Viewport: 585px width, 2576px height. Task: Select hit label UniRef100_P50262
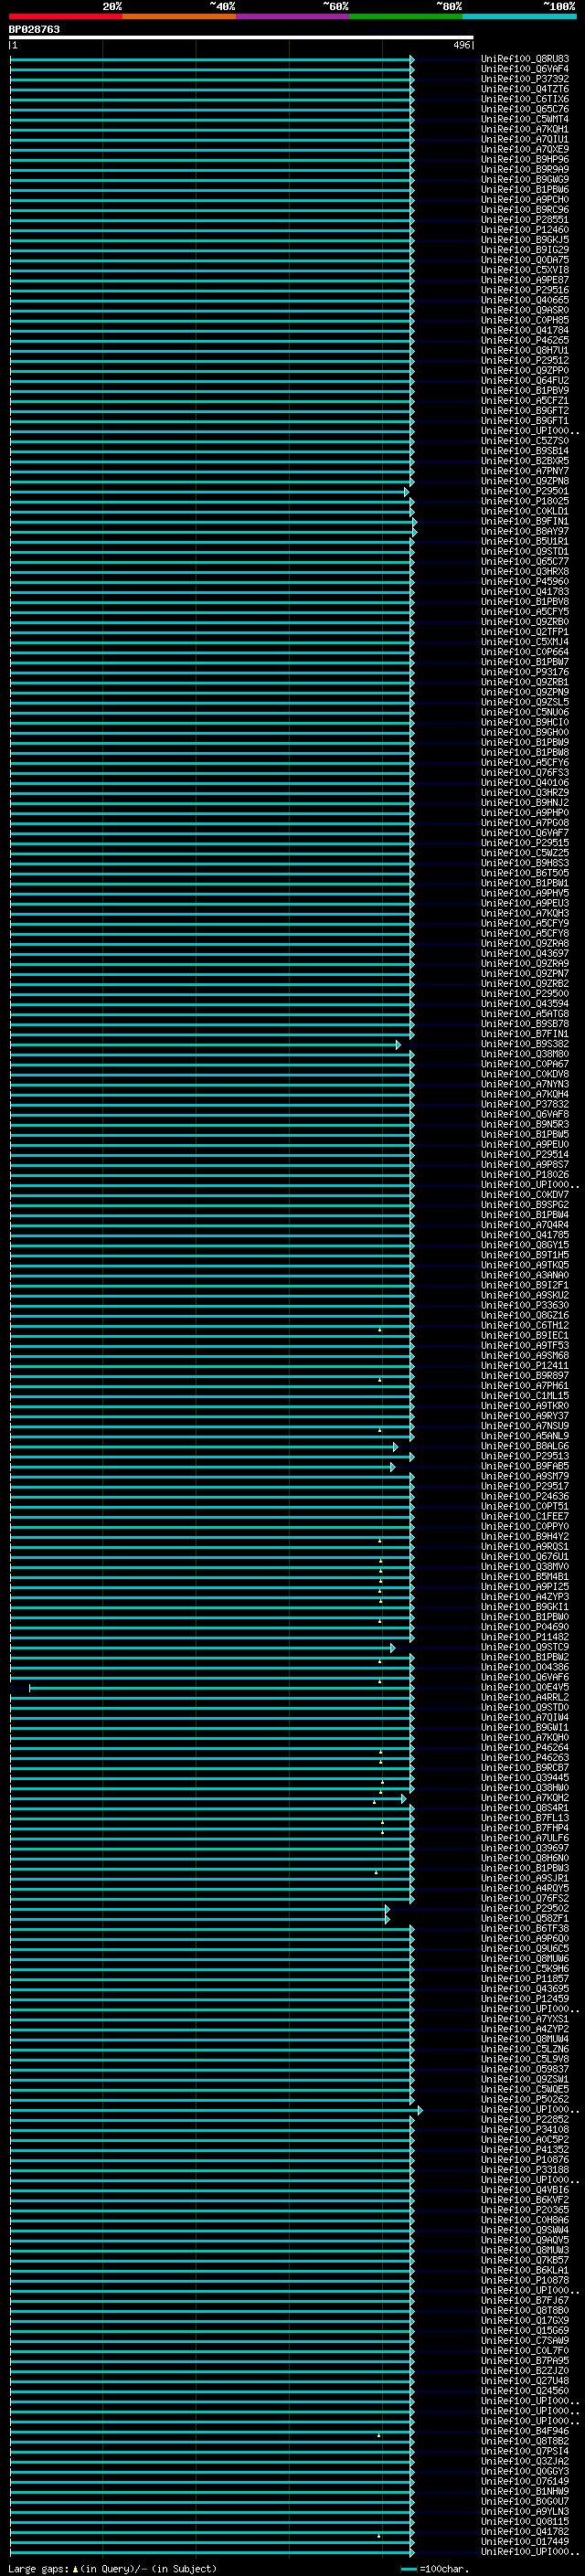(525, 2099)
